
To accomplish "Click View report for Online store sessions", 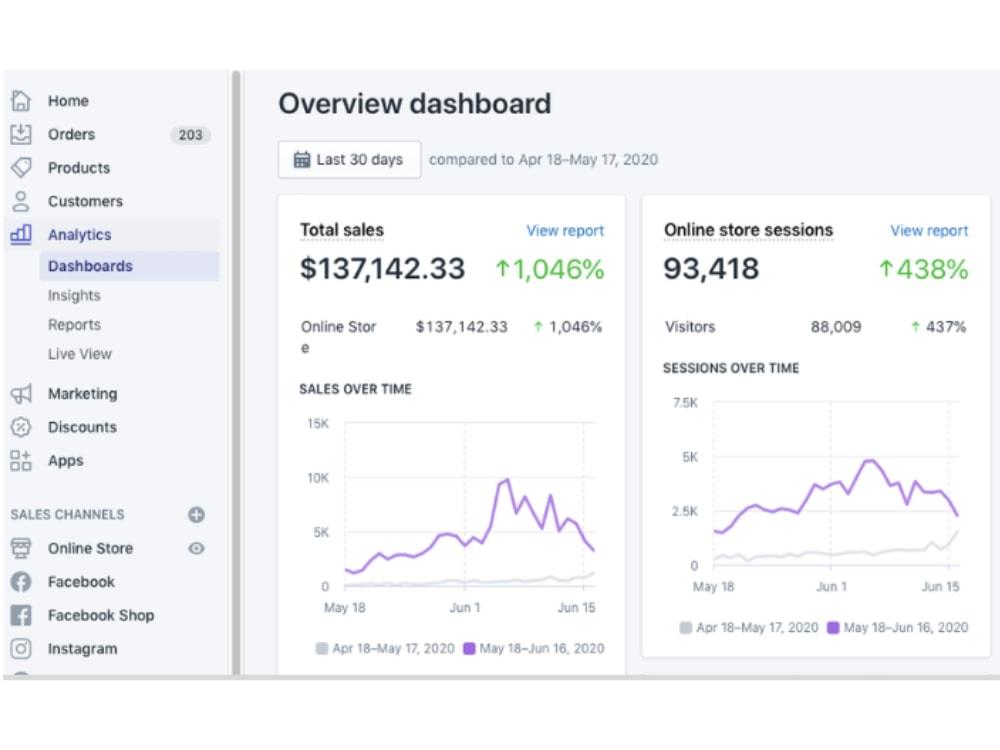I will tap(929, 231).
